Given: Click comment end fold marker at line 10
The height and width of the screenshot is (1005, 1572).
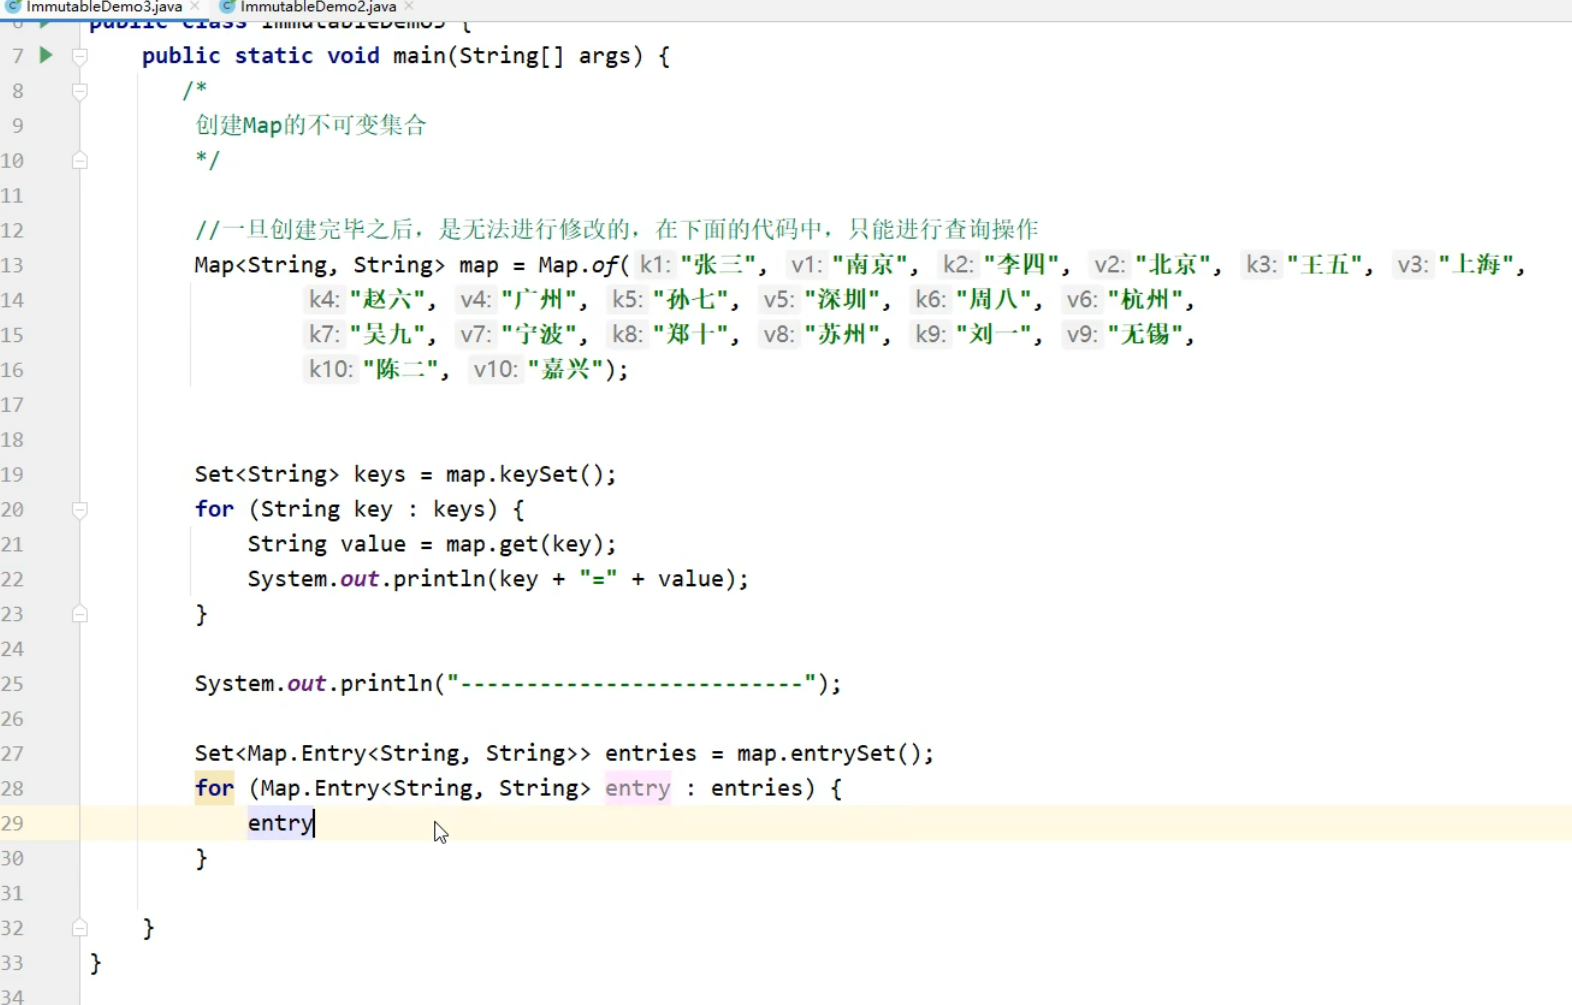Looking at the screenshot, I should [80, 160].
